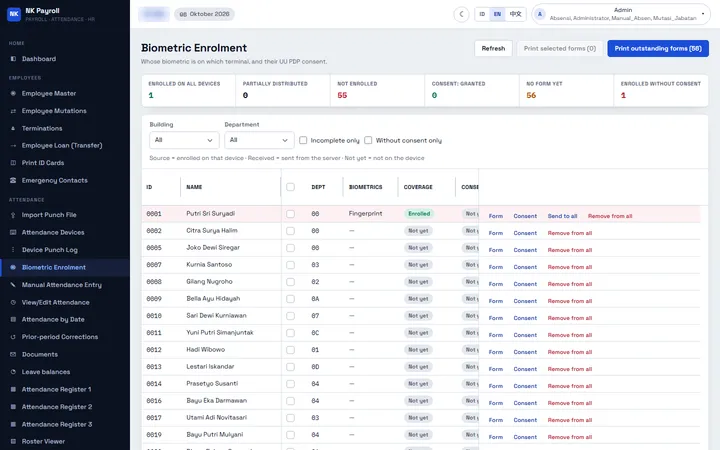Image resolution: width=720 pixels, height=450 pixels.
Task: Click the BIOMETRICS column header
Action: 366,187
